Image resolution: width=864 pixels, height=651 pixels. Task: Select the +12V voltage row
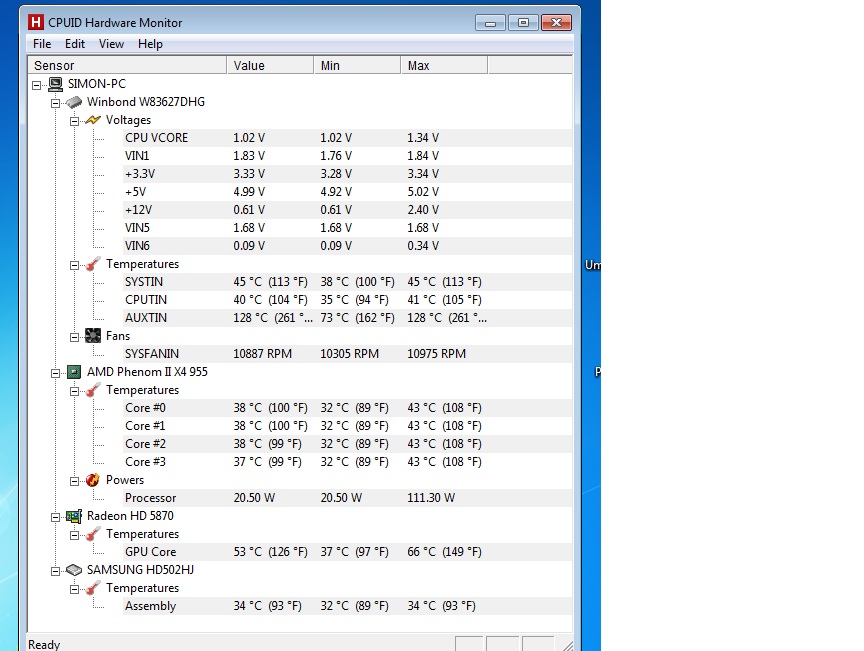(348, 210)
